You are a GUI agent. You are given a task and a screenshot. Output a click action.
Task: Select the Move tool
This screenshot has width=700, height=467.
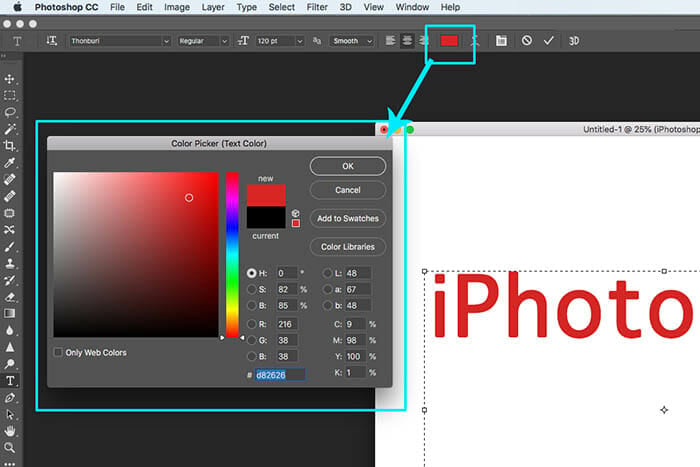point(9,79)
